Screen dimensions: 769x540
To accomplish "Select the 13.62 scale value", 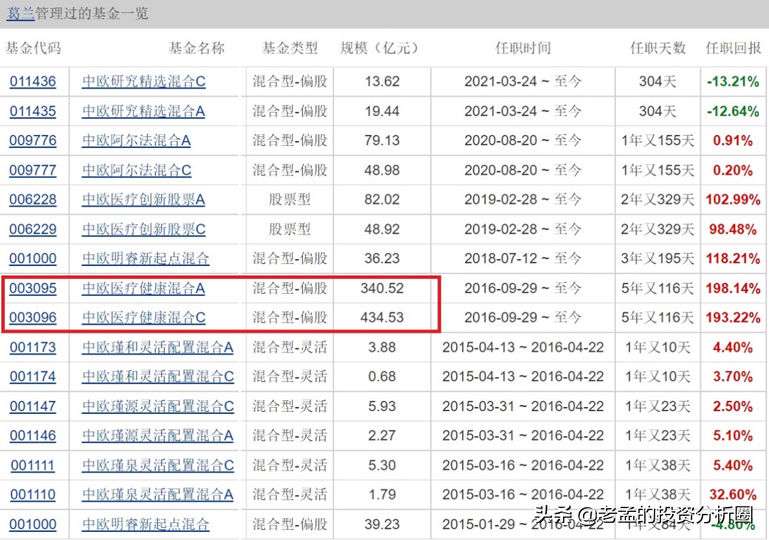I will pos(382,81).
